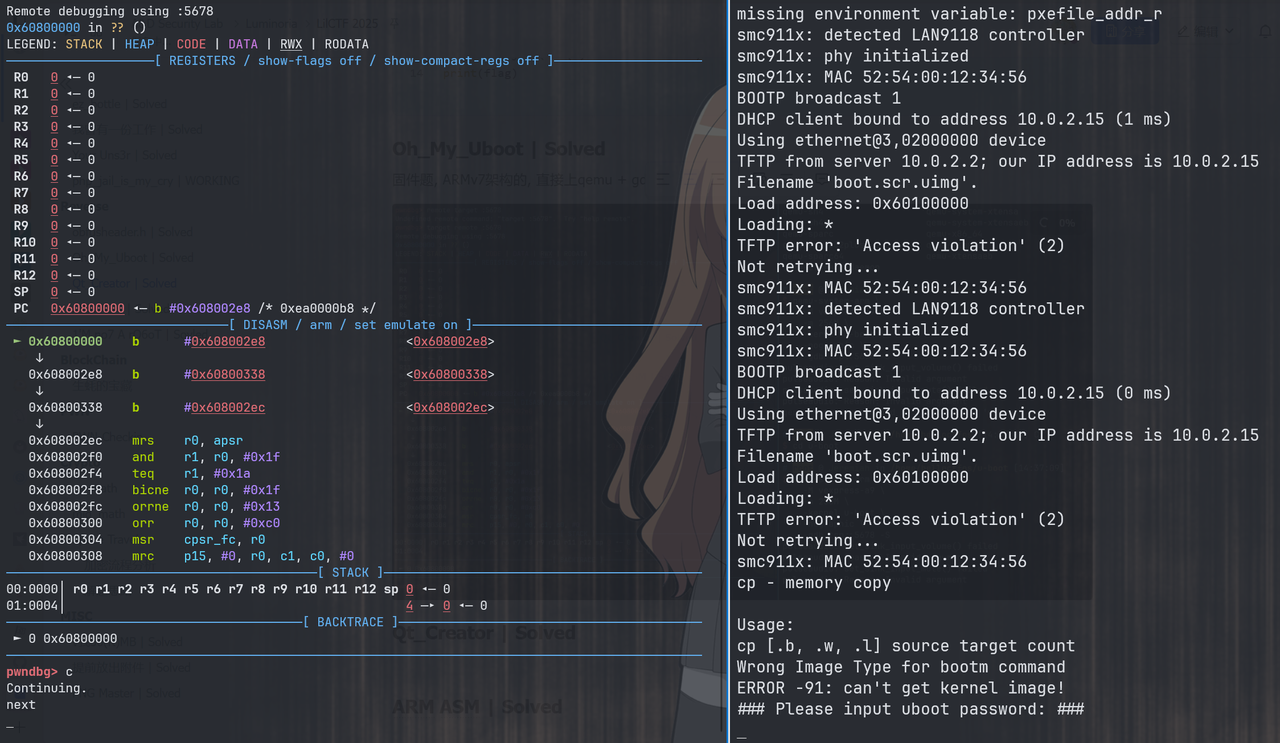Click the underlined RWX legend label

click(291, 44)
